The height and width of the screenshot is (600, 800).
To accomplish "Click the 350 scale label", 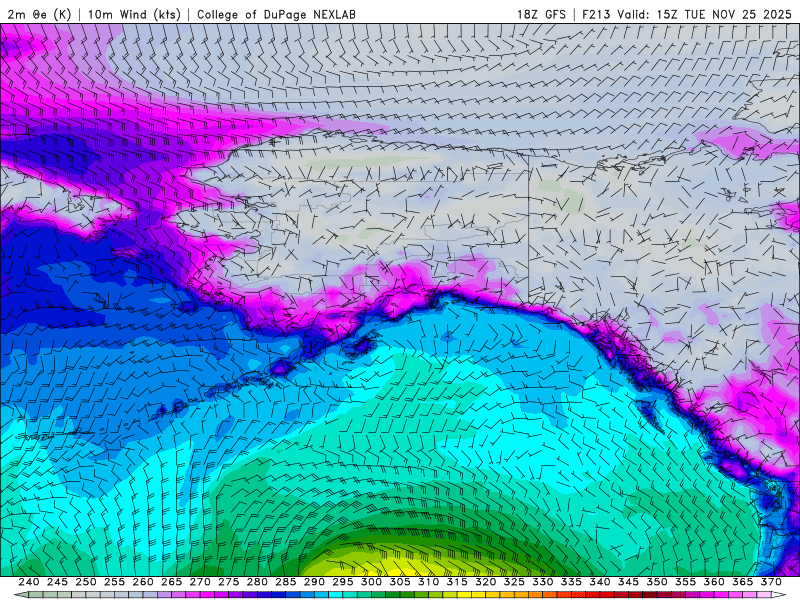I will (657, 582).
